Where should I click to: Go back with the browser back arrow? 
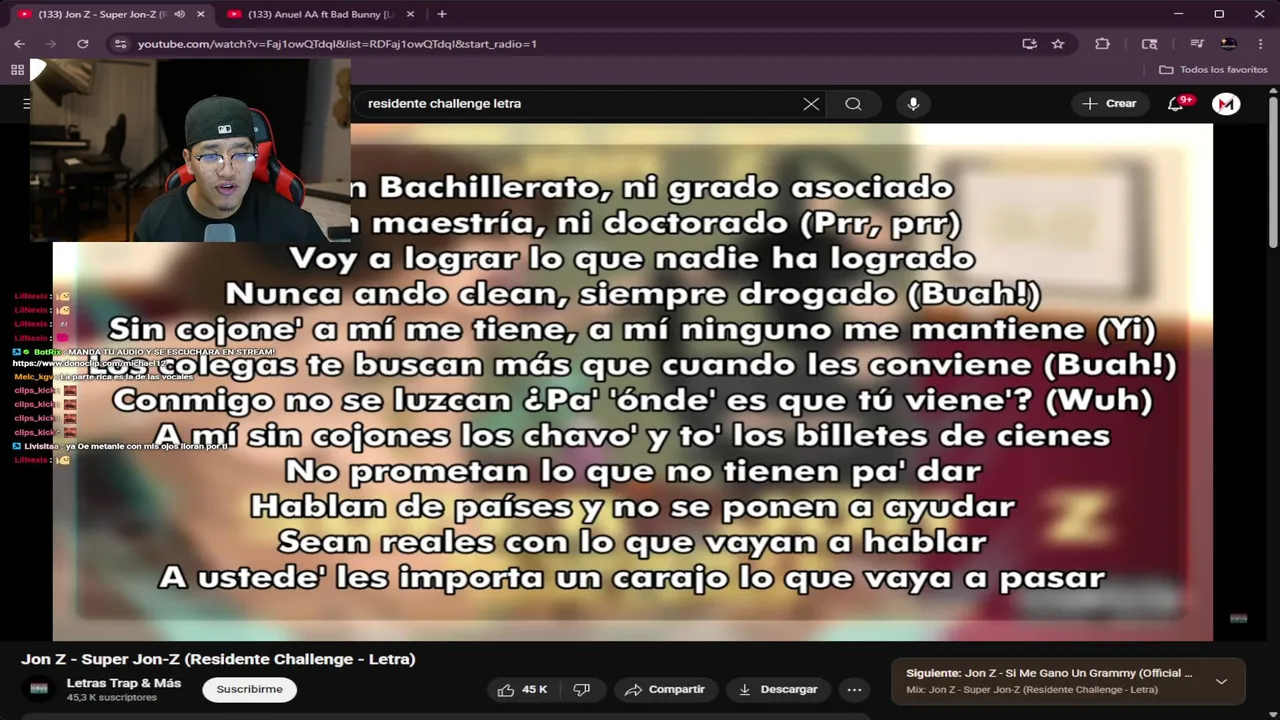19,44
